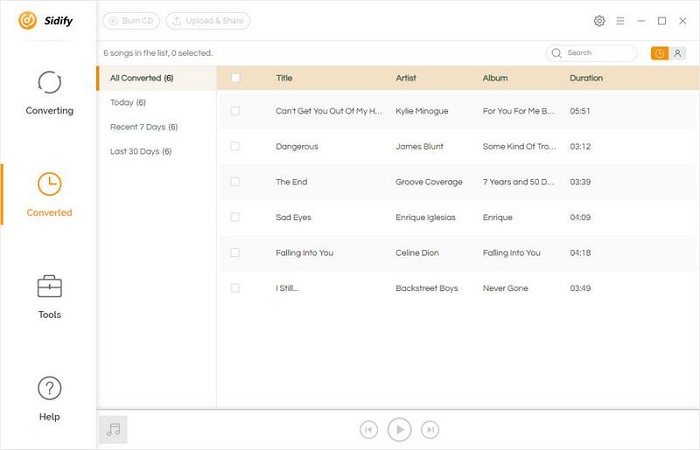Click duration 03:39

point(580,182)
